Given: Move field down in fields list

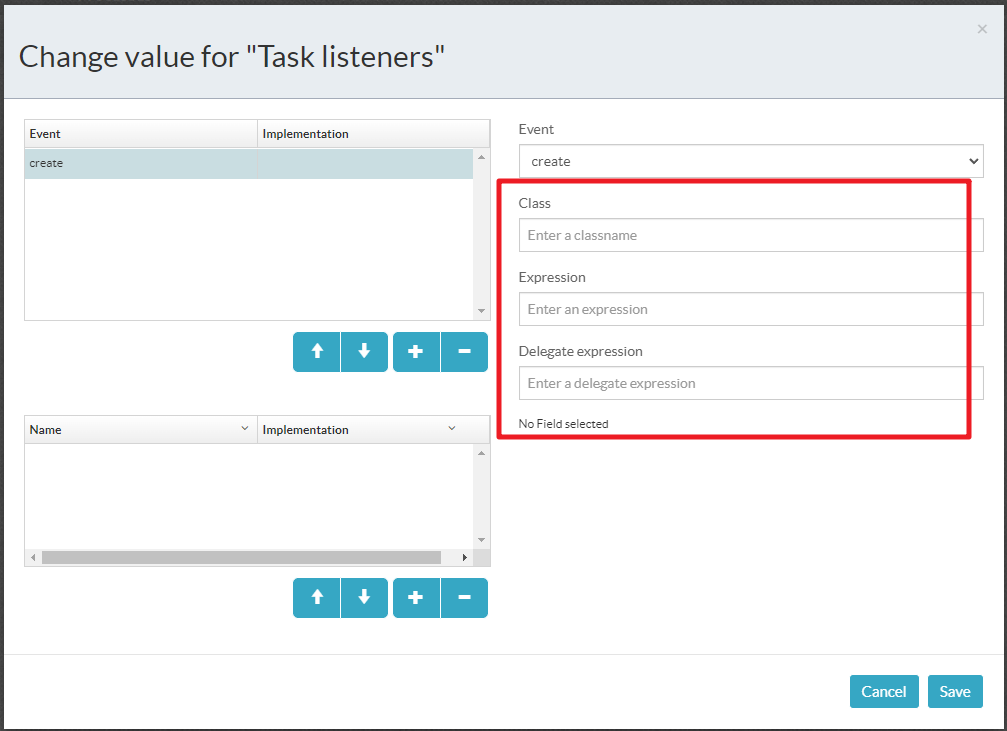Looking at the screenshot, I should click(x=364, y=598).
